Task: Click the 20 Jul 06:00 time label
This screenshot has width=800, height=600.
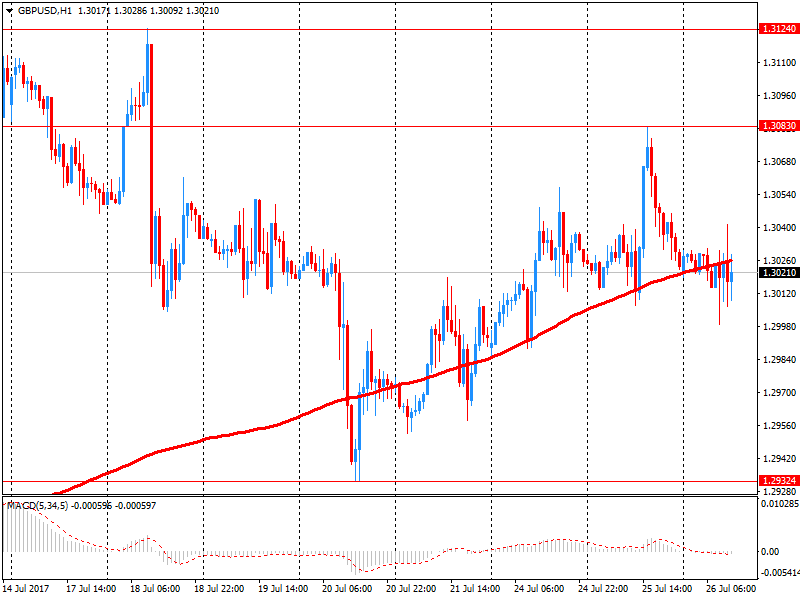Action: tap(347, 588)
